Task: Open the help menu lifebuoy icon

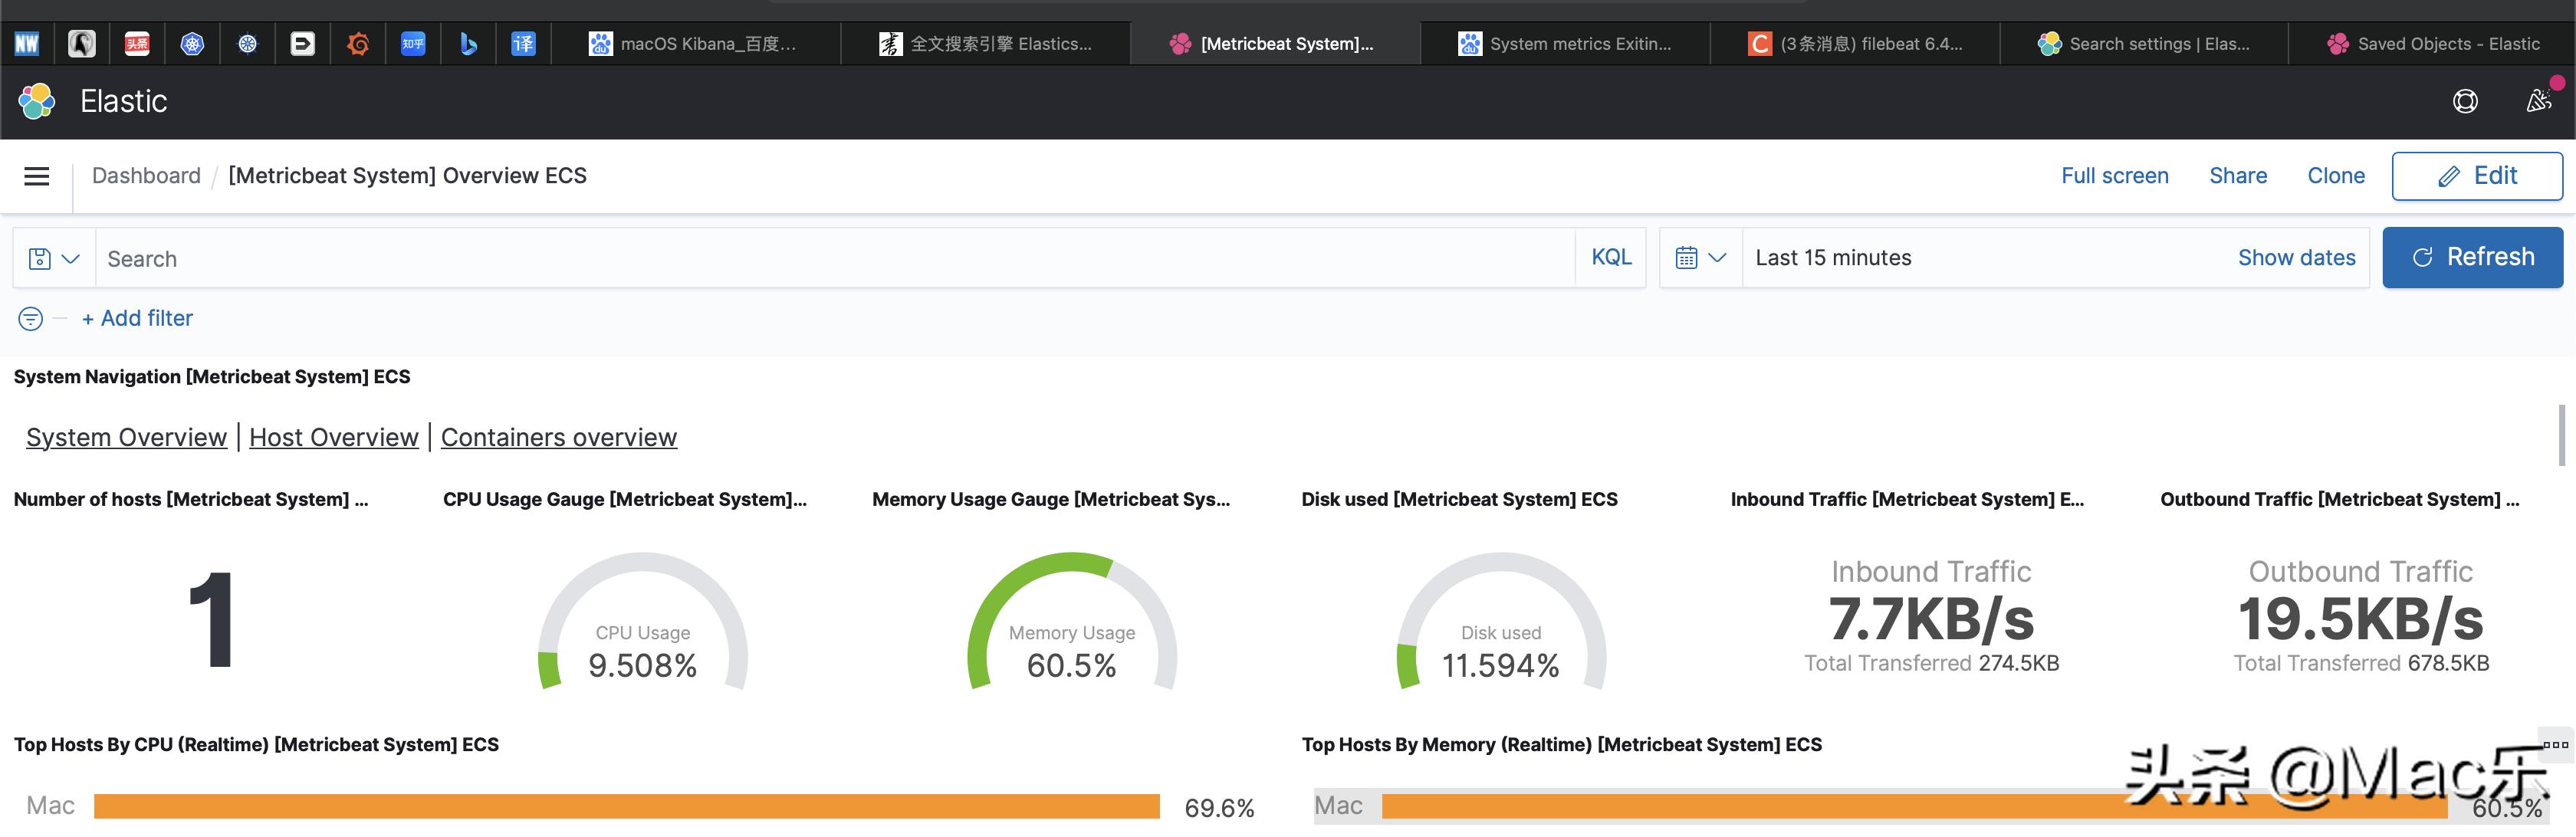Action: click(x=2465, y=101)
